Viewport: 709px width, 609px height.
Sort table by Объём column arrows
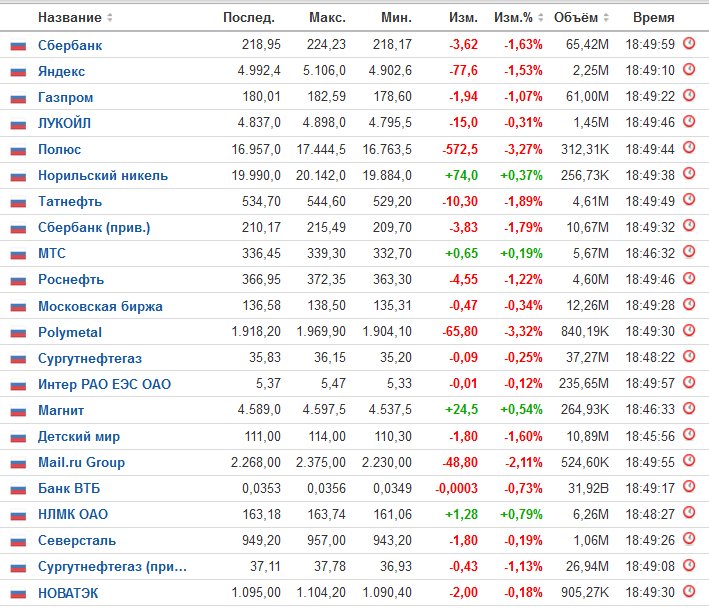[x=606, y=18]
